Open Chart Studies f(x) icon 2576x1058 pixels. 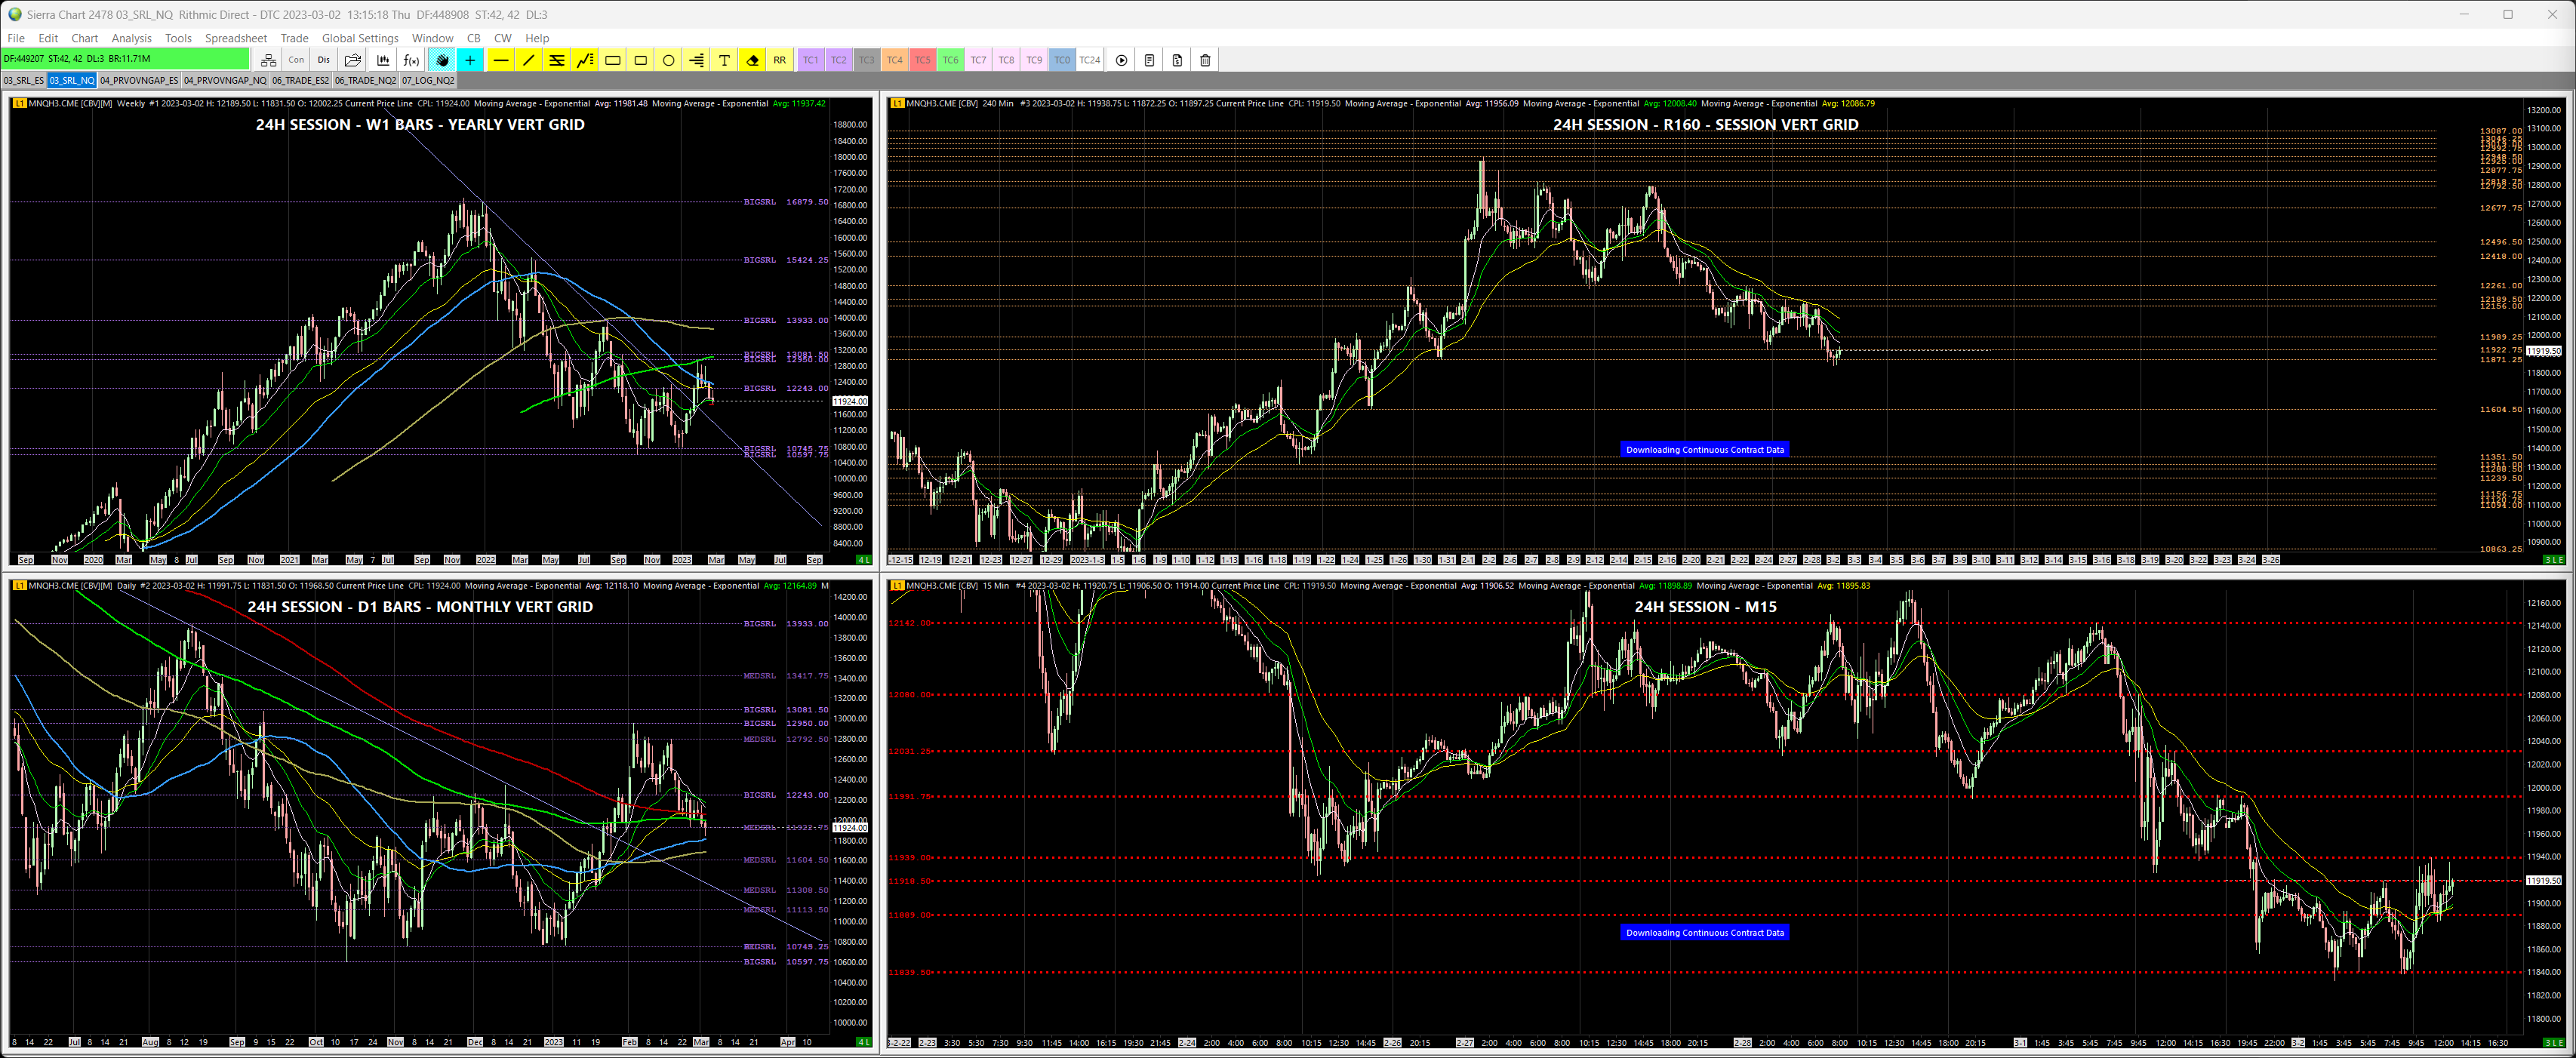click(x=410, y=60)
